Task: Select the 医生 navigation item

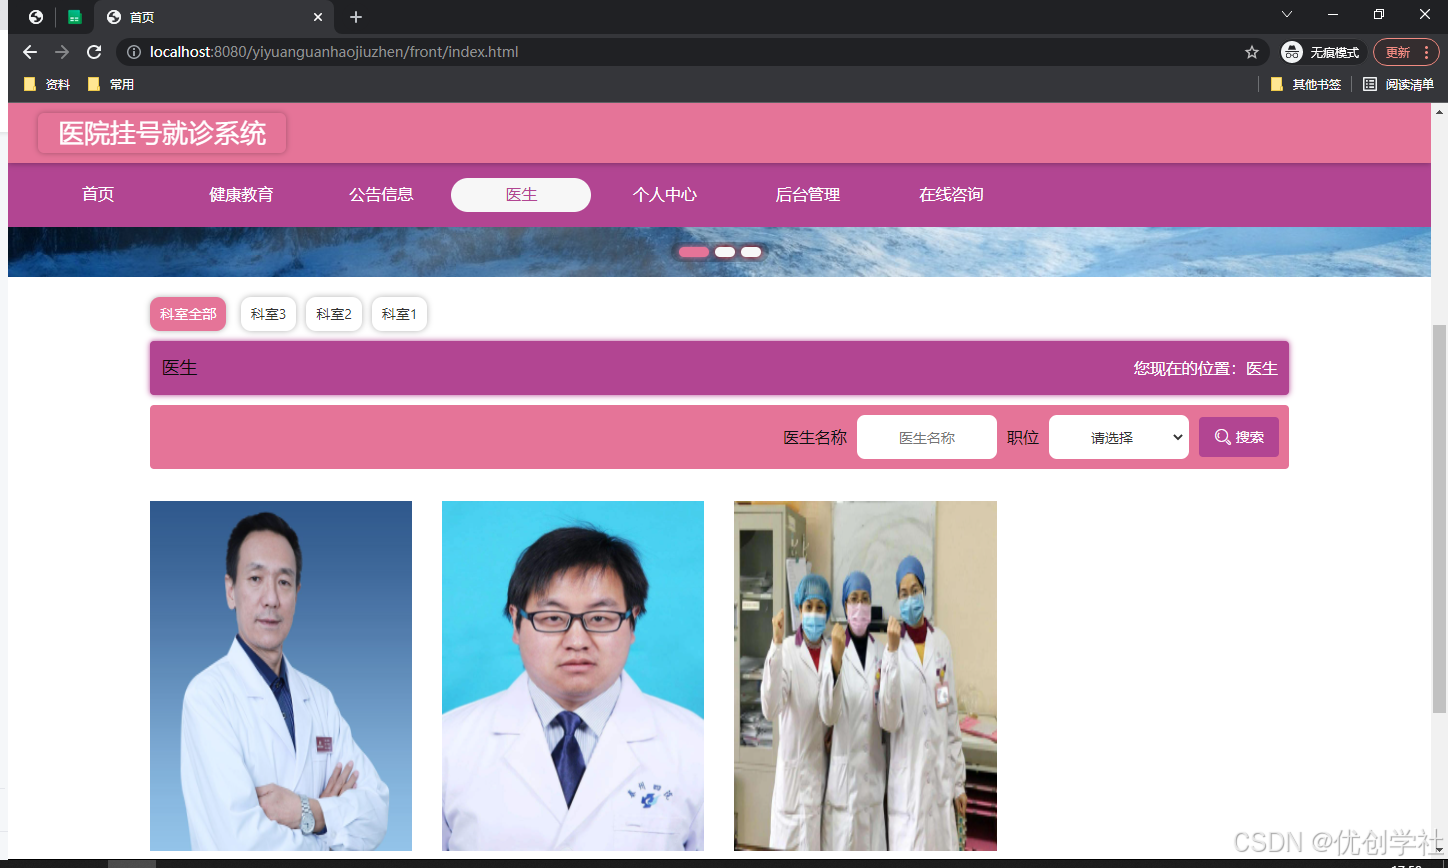Action: tap(521, 195)
